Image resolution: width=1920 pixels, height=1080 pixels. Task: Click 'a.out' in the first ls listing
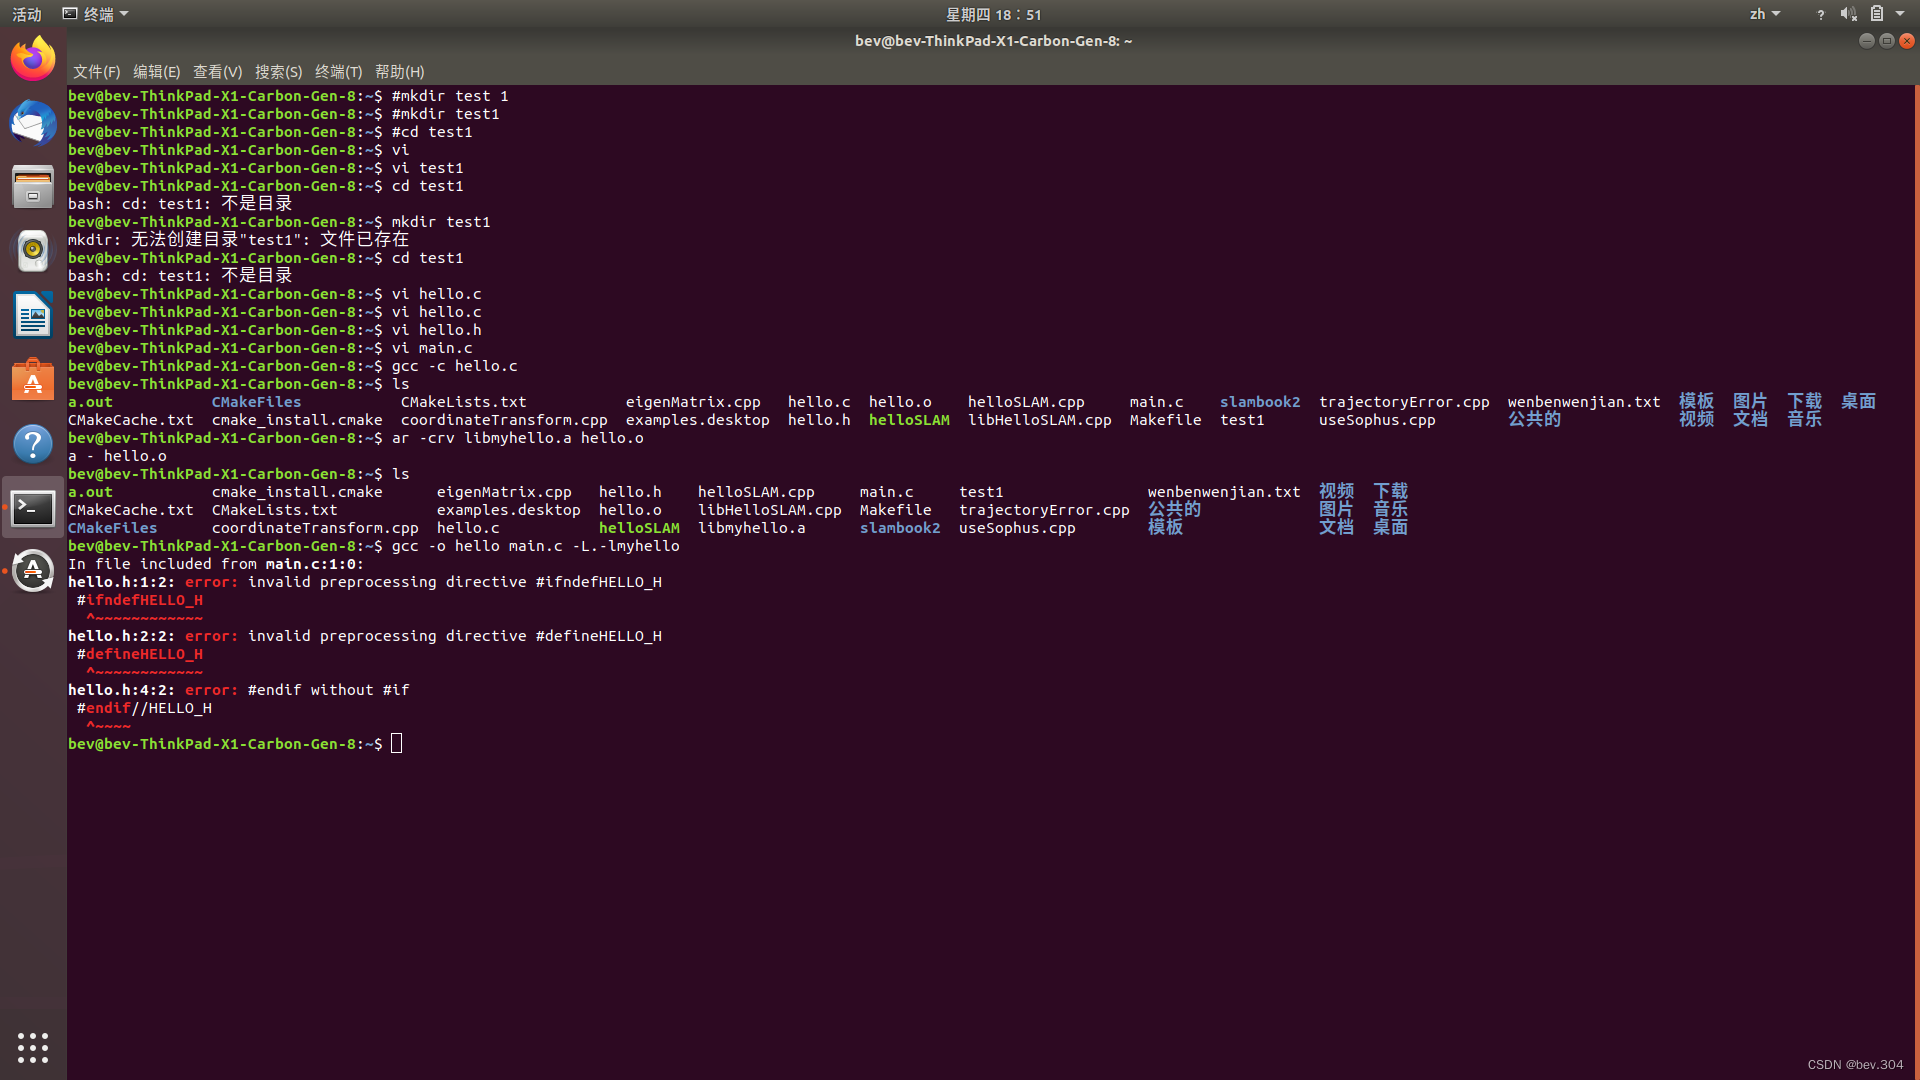pyautogui.click(x=90, y=402)
